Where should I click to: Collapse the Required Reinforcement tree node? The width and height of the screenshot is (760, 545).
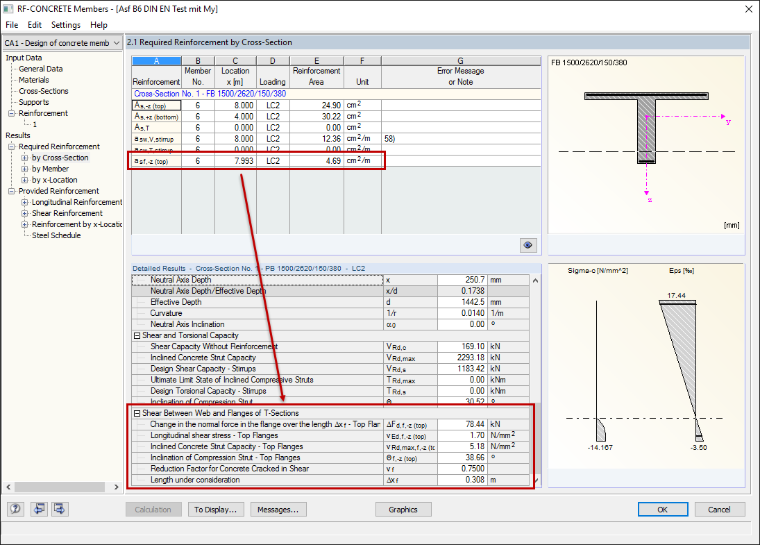12,146
